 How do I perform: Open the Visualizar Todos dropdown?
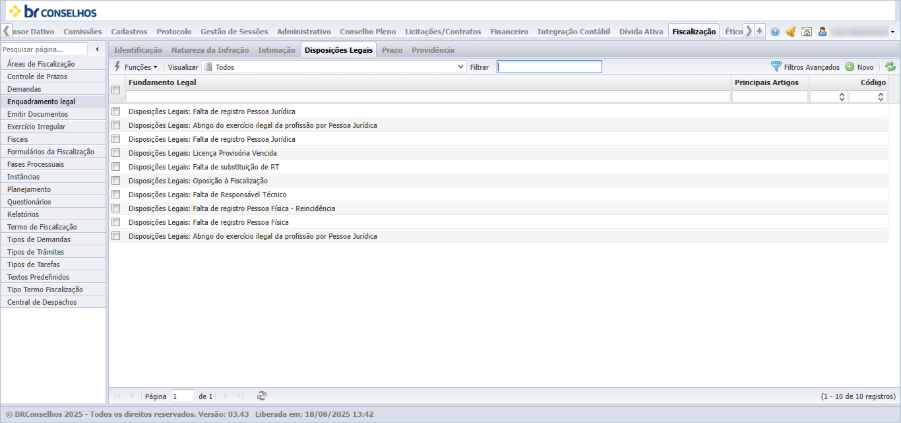click(x=460, y=67)
